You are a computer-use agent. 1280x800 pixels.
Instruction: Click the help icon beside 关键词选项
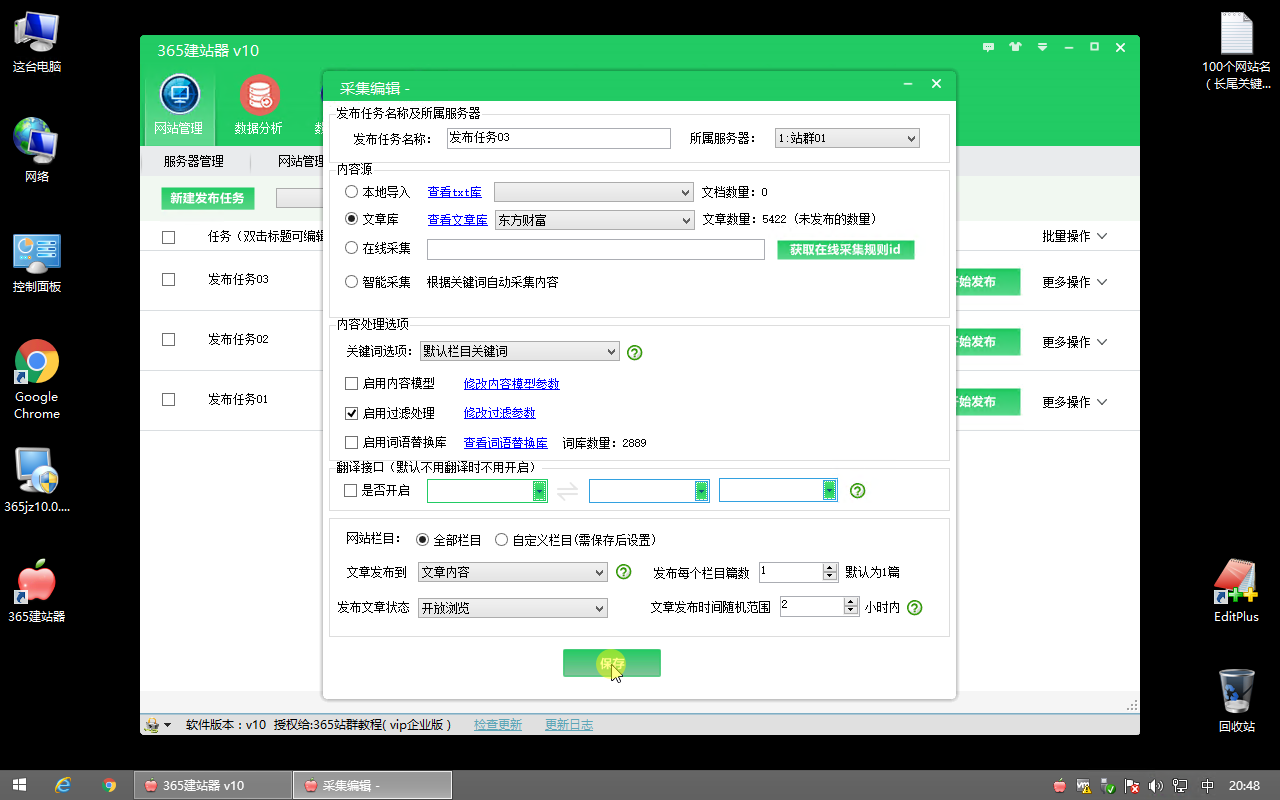click(x=634, y=352)
